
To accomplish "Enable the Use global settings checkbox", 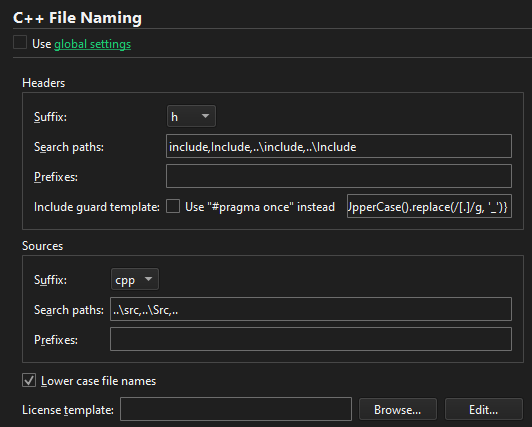I will pyautogui.click(x=20, y=43).
